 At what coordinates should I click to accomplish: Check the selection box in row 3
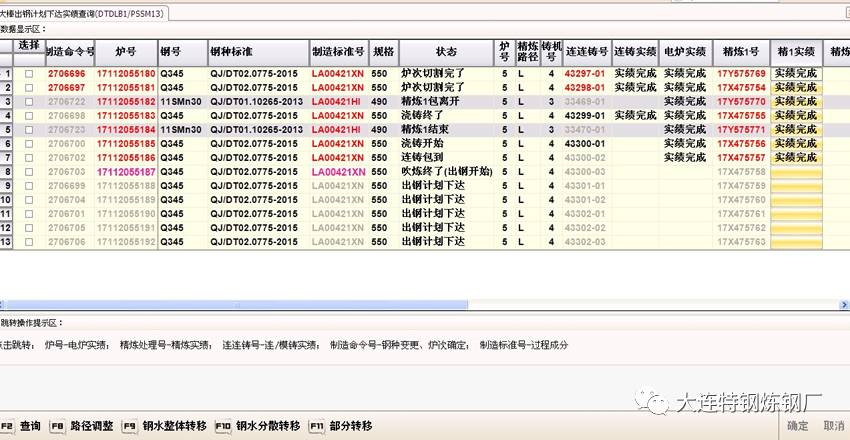point(29,102)
